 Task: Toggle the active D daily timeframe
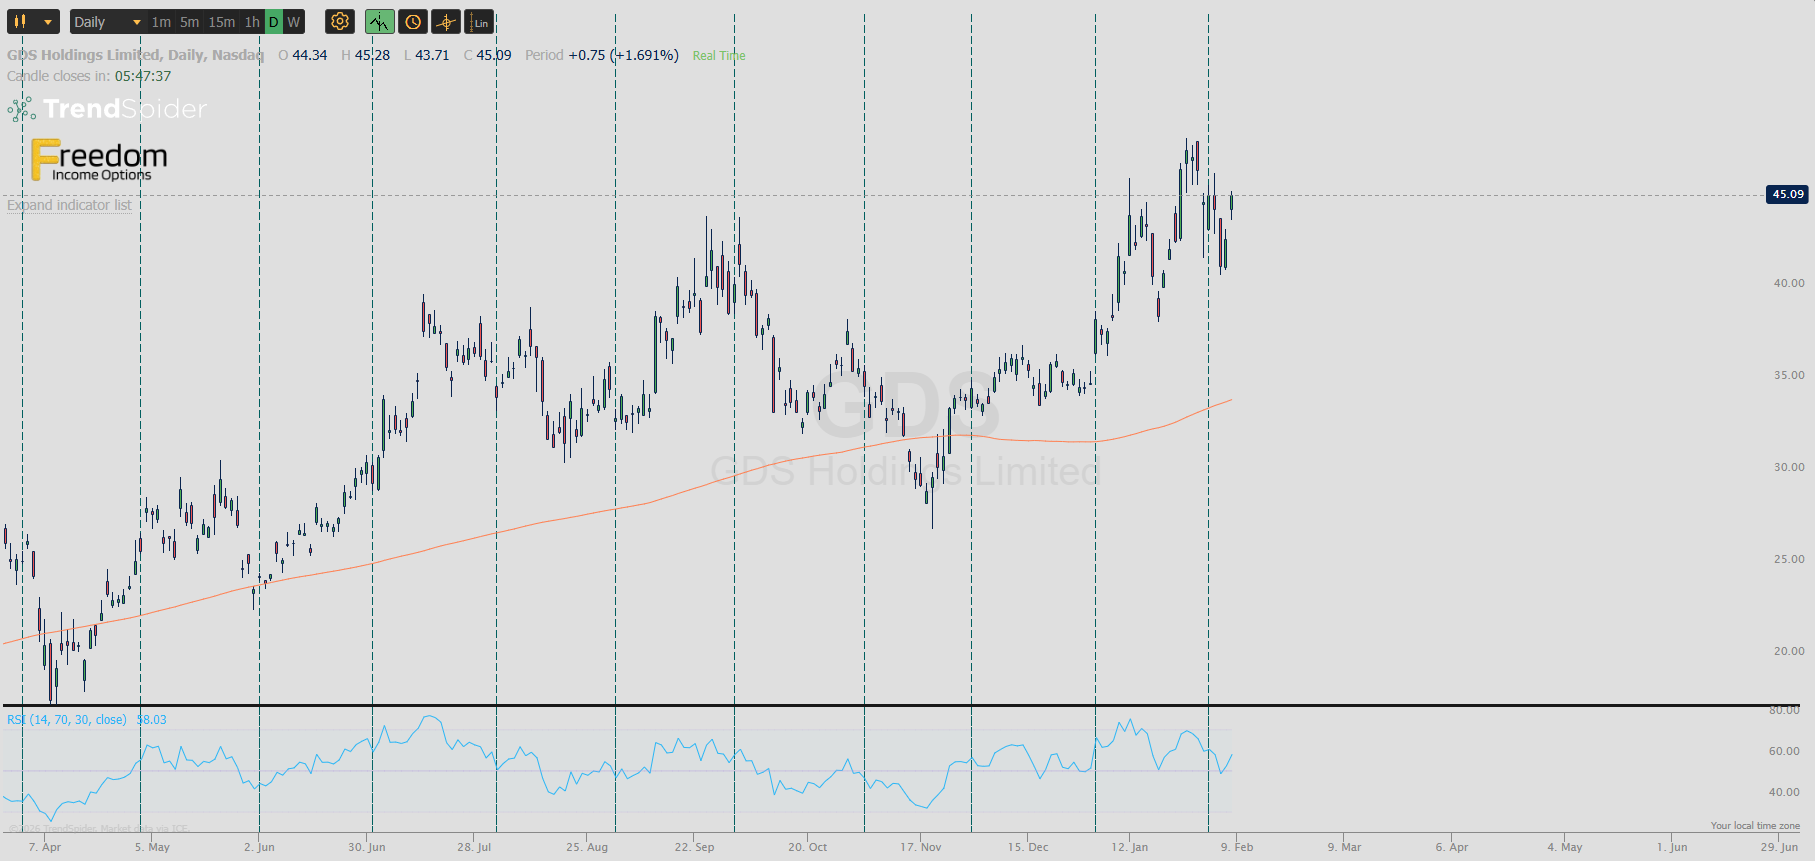click(x=274, y=22)
